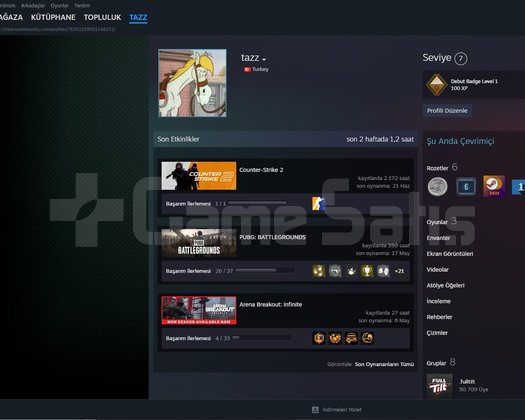The image size is (525, 420).
Task: Open the Debut Badge diamond icon
Action: (437, 84)
